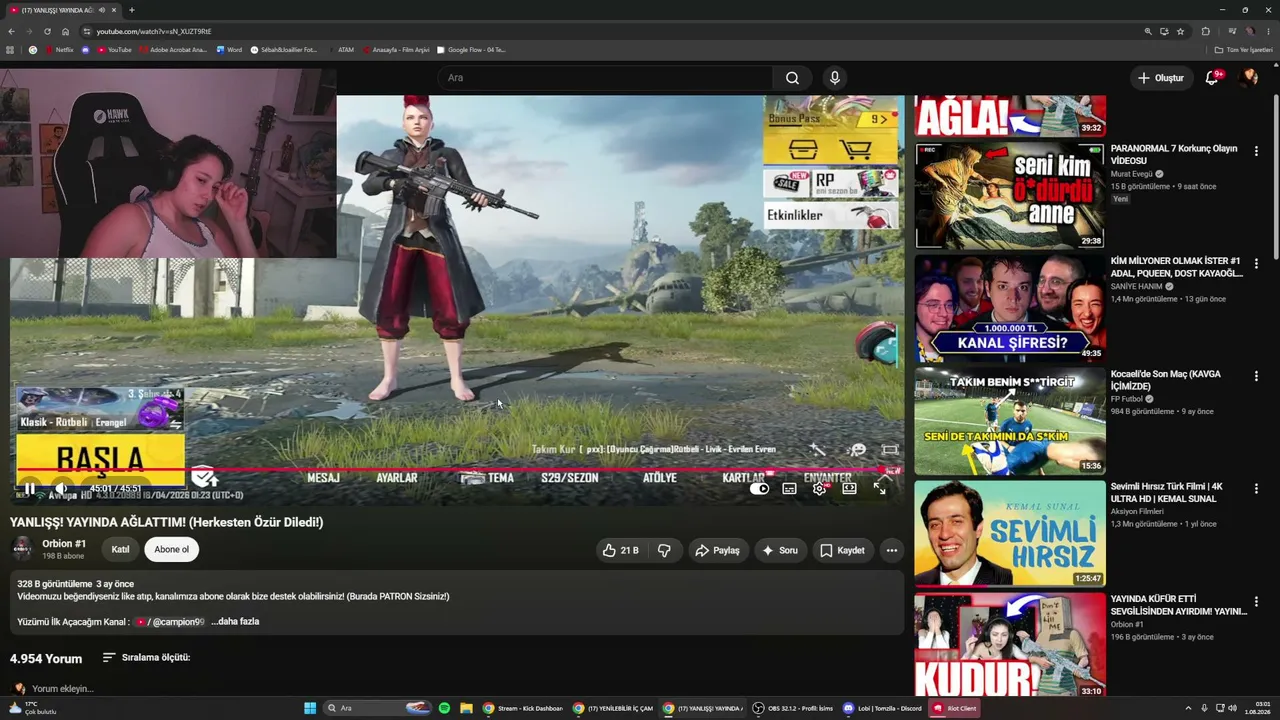Click the Yorum ekleyin comment field
This screenshot has width=1280, height=720.
[62, 688]
